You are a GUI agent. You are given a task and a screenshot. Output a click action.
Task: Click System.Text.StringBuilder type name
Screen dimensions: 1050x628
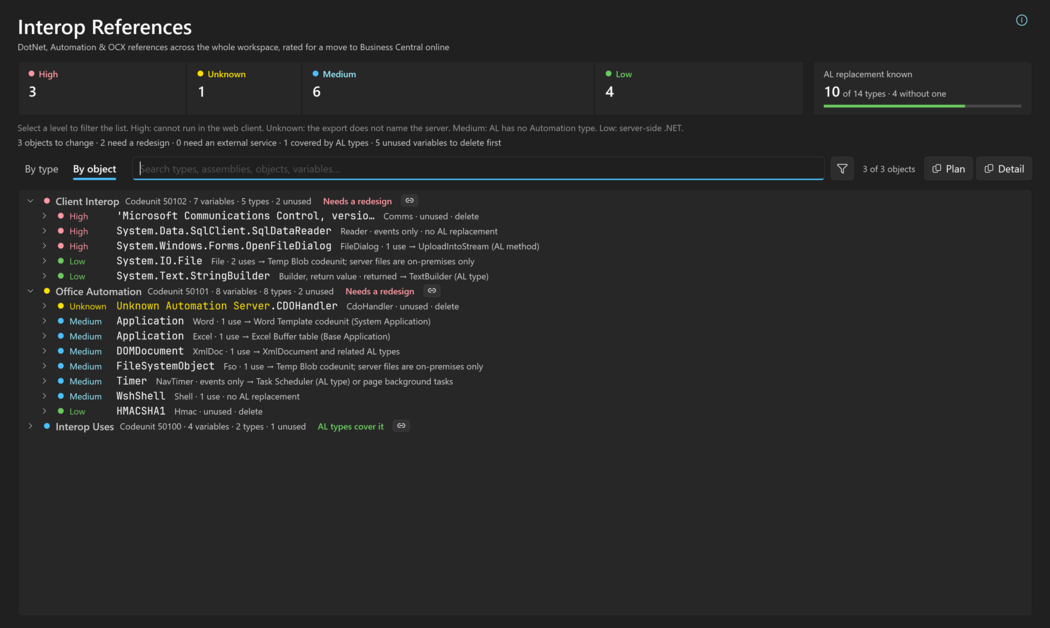click(x=193, y=276)
